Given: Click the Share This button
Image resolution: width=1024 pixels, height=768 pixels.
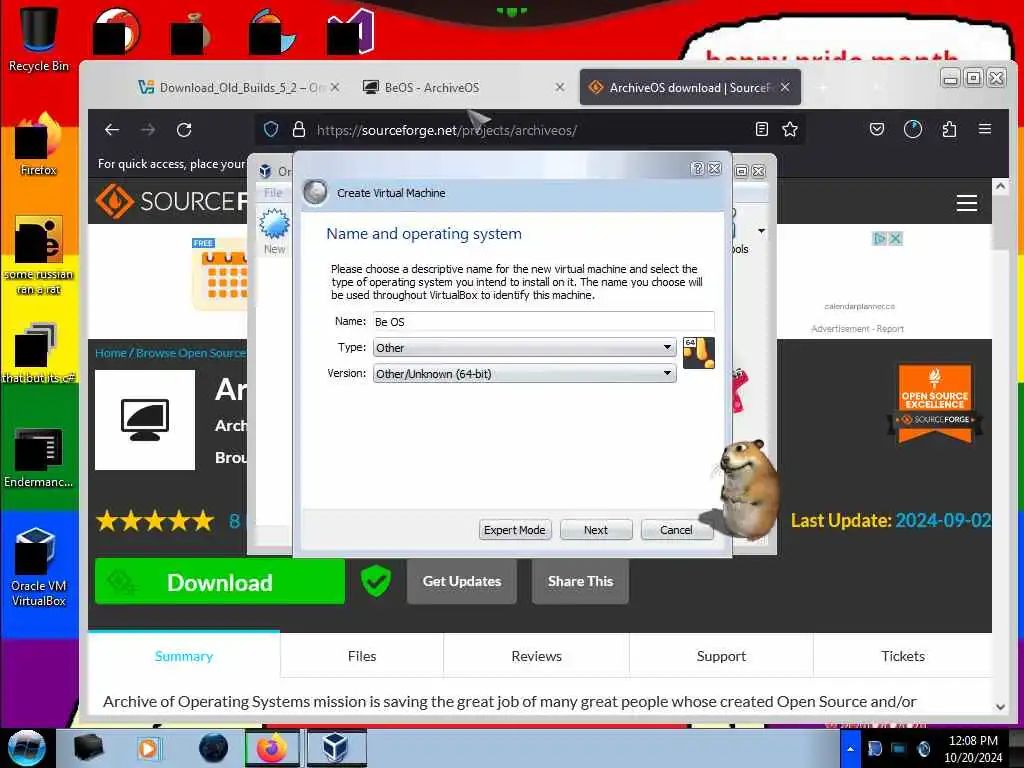Looking at the screenshot, I should (580, 581).
